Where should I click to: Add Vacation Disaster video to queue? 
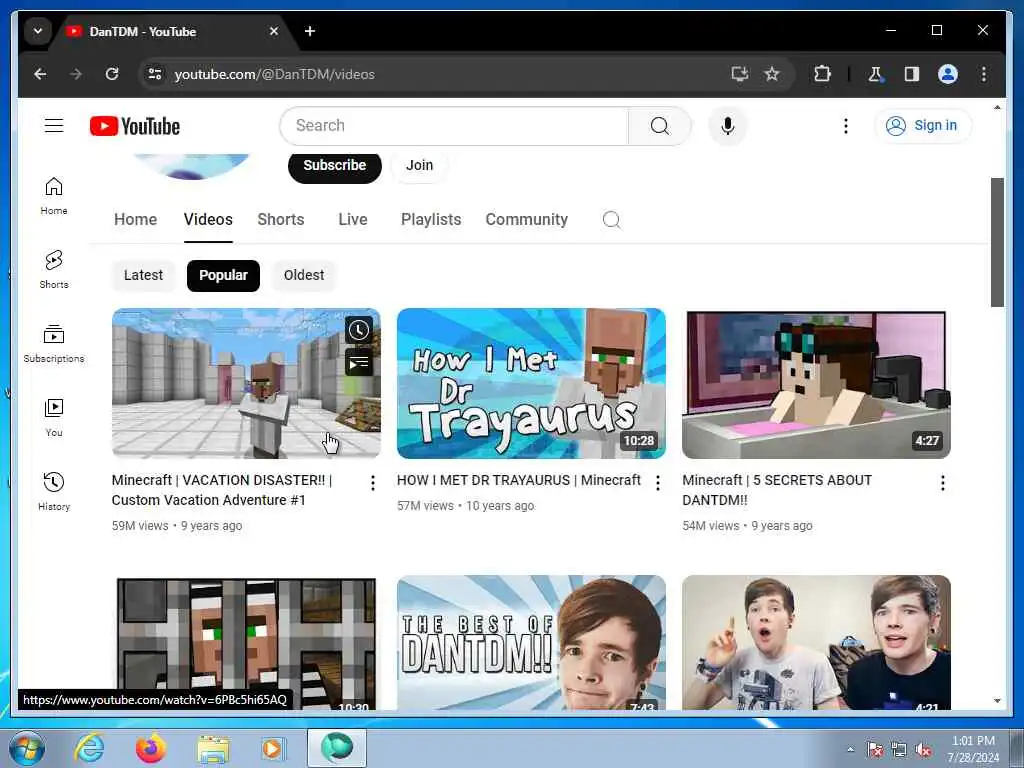click(x=359, y=362)
